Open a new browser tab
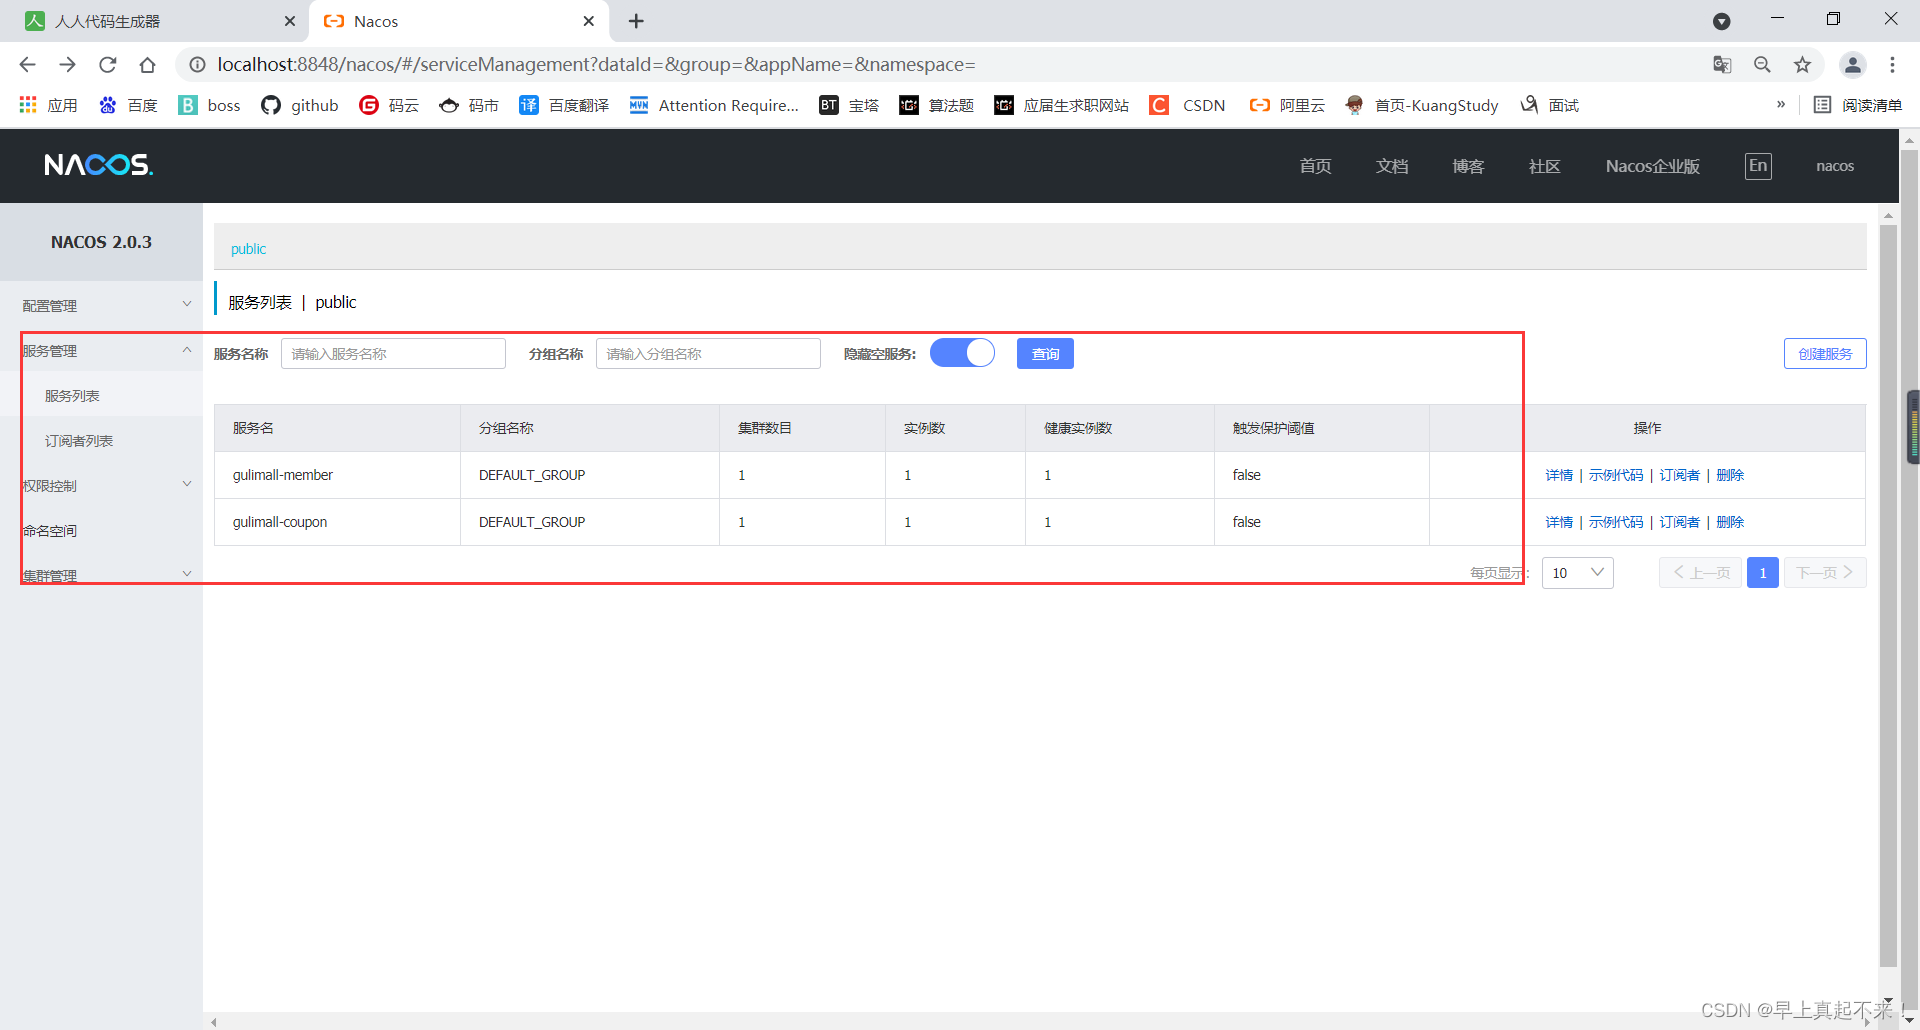Viewport: 1920px width, 1030px height. (x=636, y=21)
